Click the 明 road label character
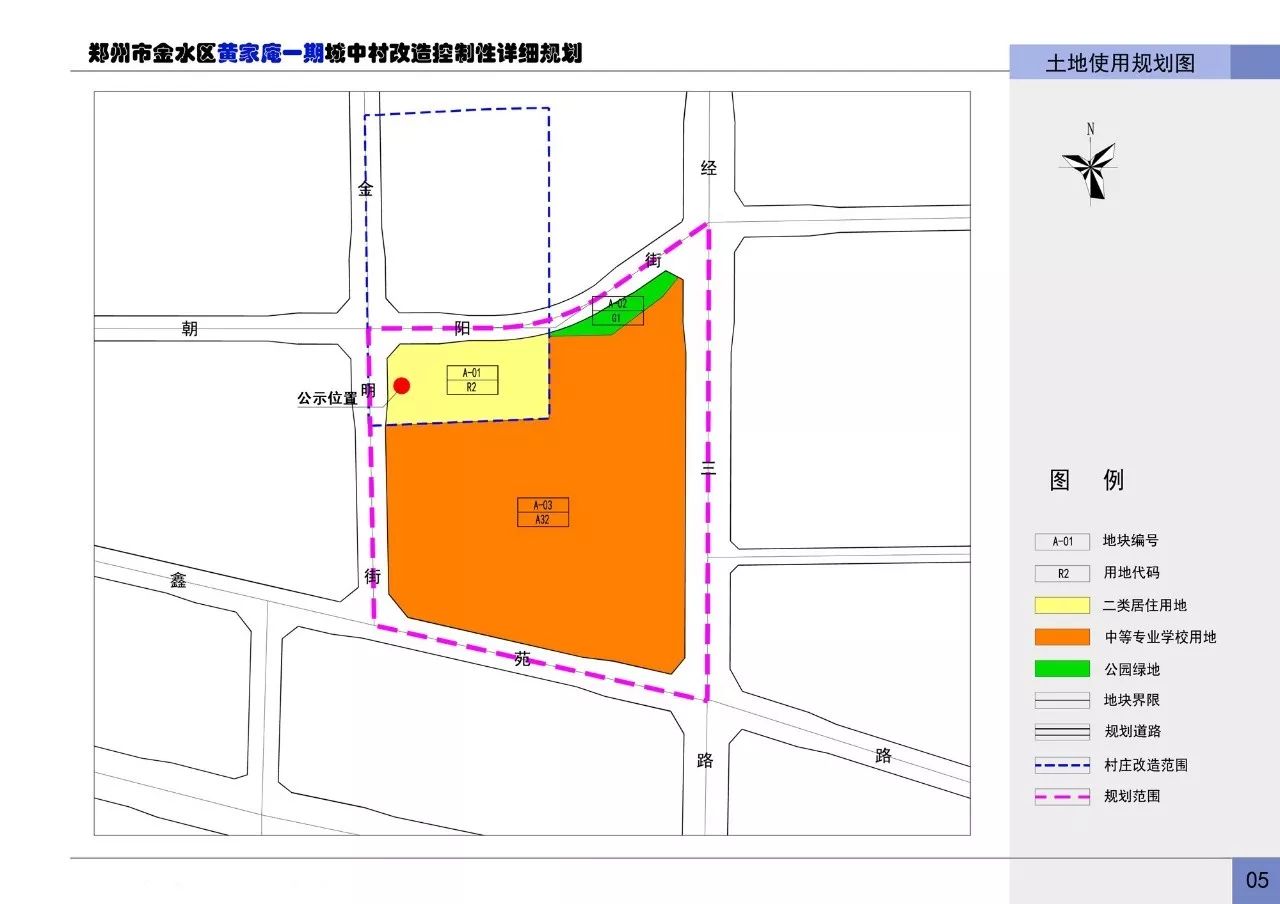 [x=368, y=391]
